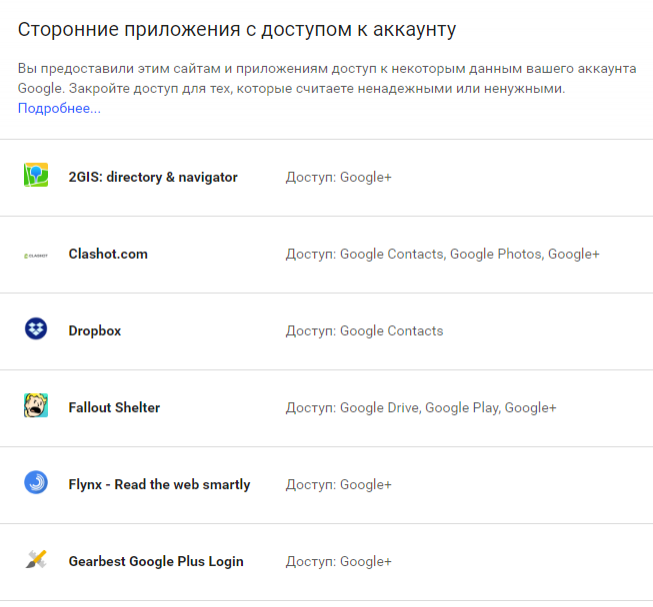Viewport: 653px width, 607px height.
Task: Click Gearbest access text Доступ: Google+
Action: click(338, 561)
